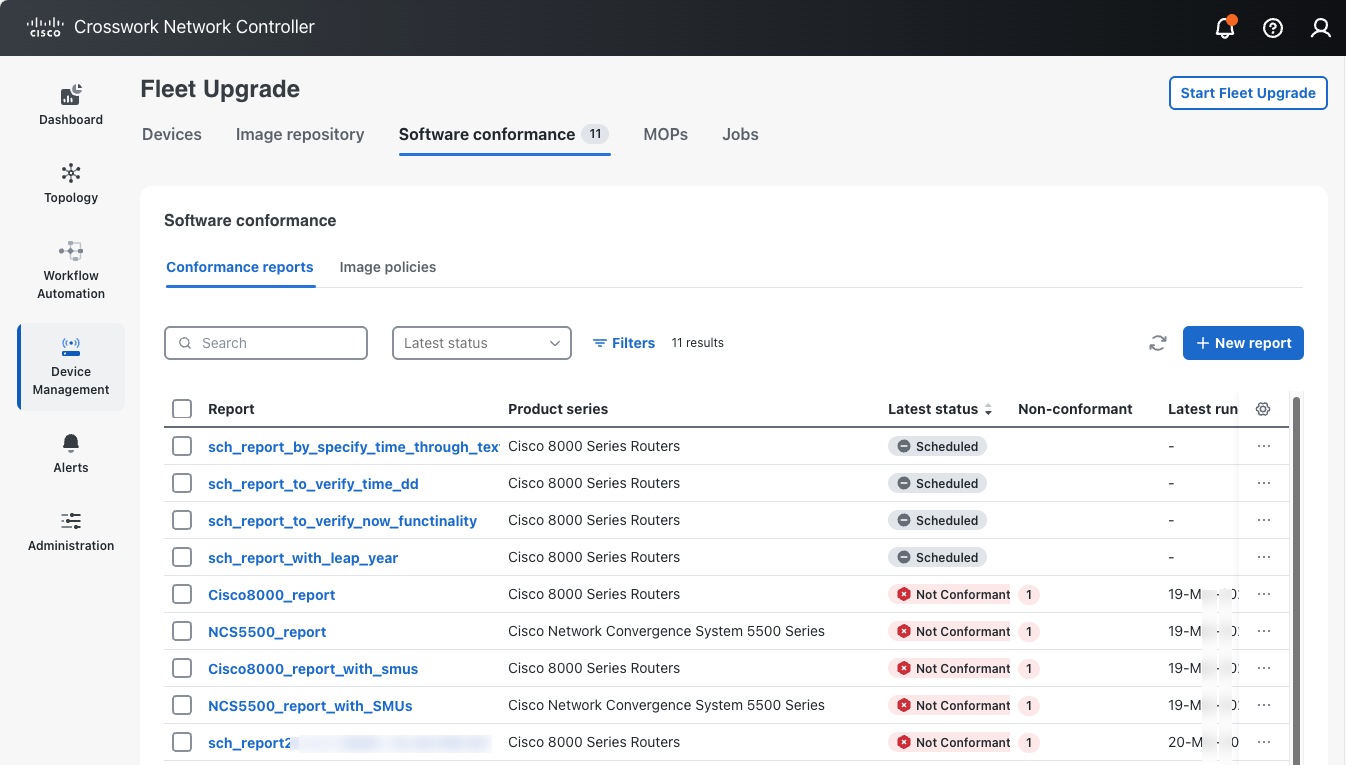Image resolution: width=1346 pixels, height=765 pixels.
Task: Click the Start Fleet Upgrade button
Action: click(x=1248, y=93)
